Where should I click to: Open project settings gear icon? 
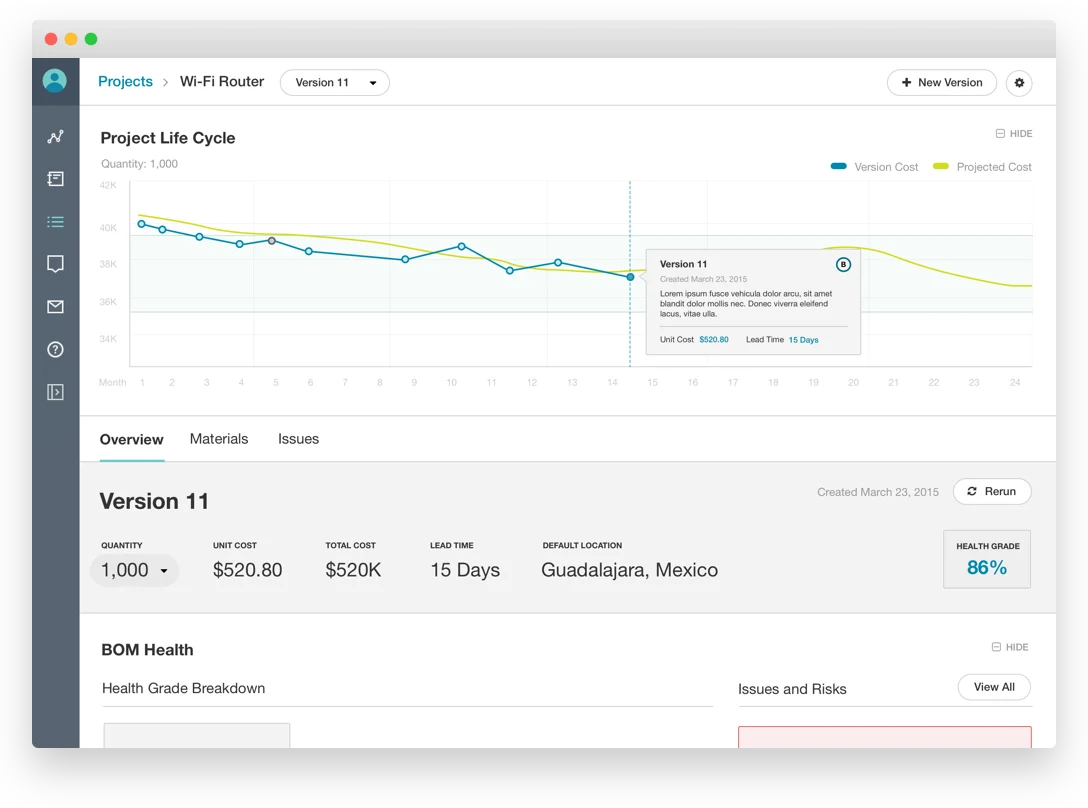click(1019, 83)
